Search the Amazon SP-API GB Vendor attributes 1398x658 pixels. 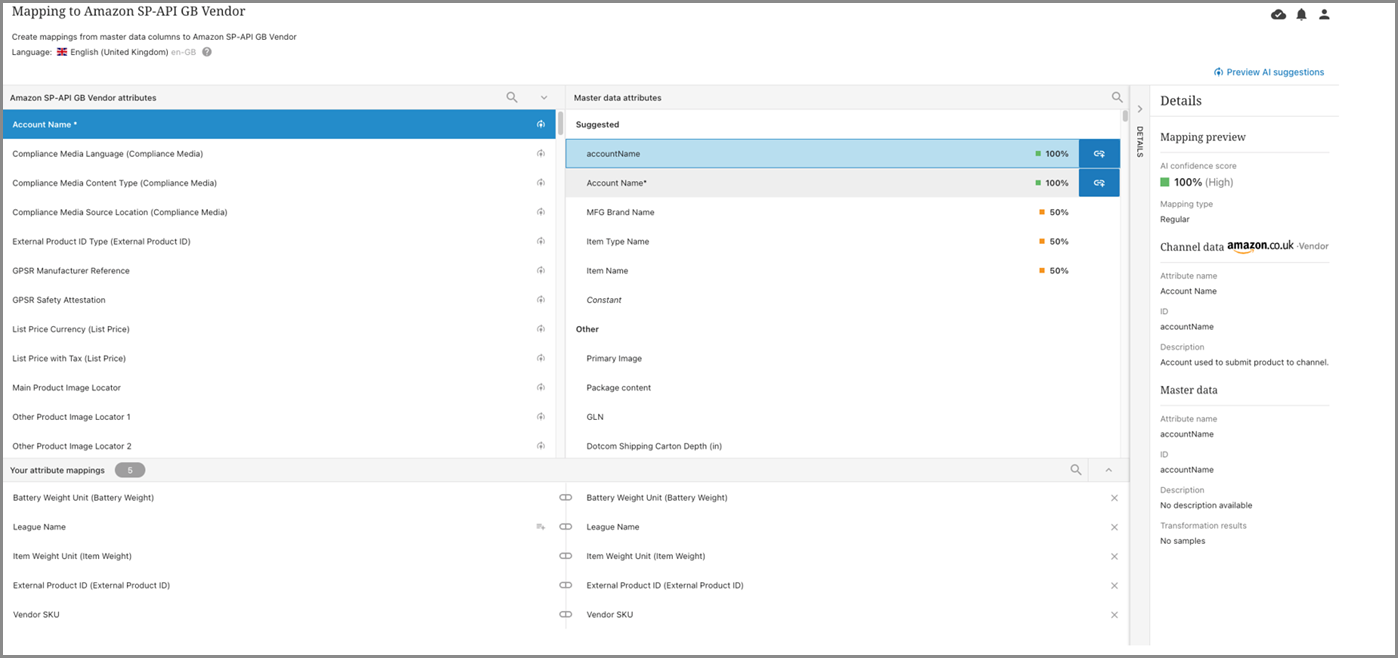(x=512, y=97)
